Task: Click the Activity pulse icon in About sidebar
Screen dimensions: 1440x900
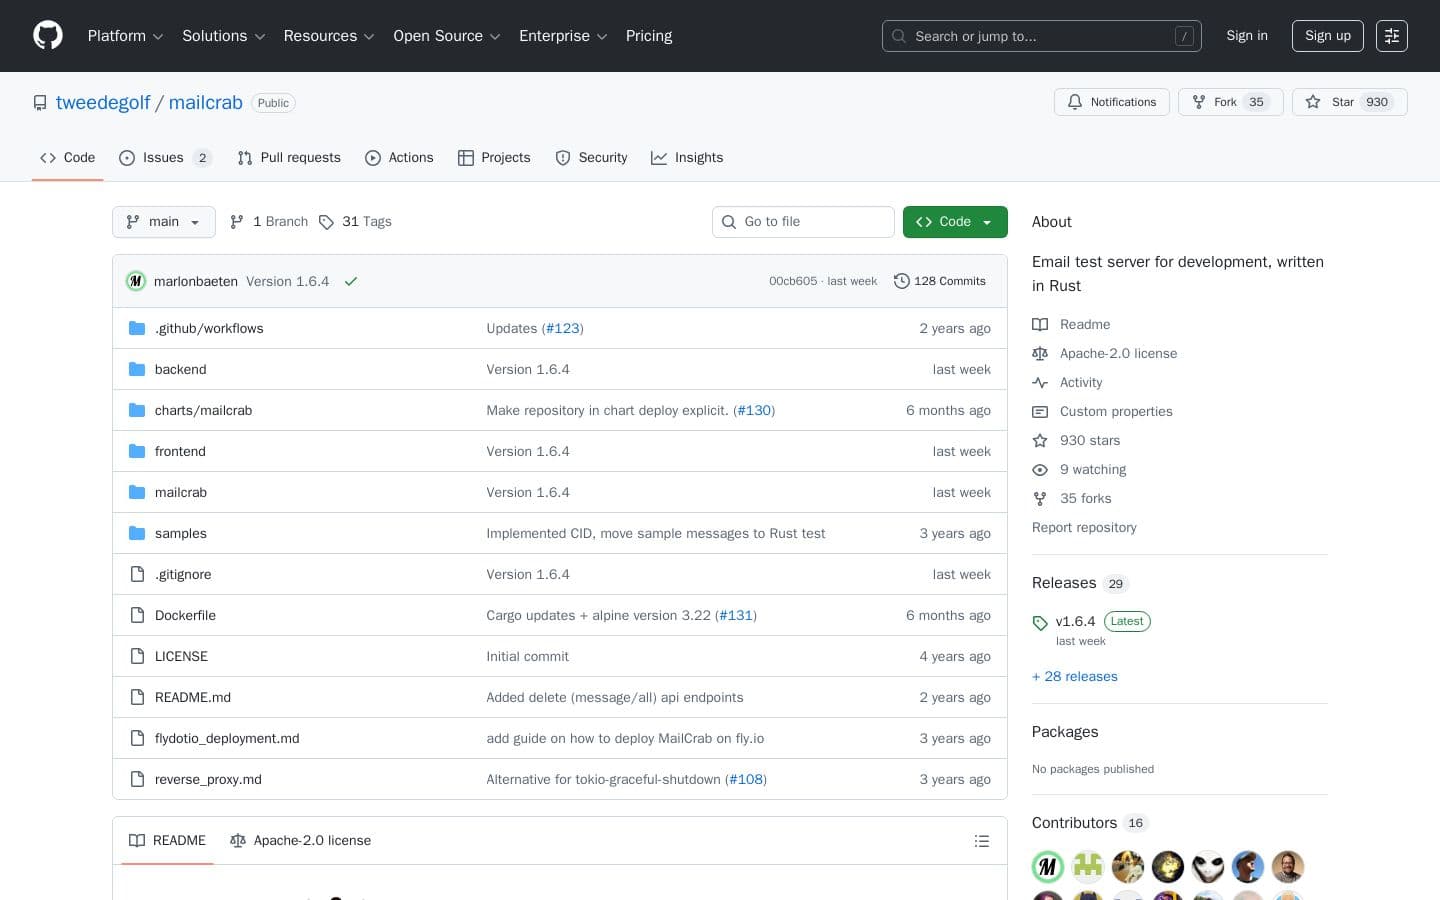Action: tap(1040, 382)
